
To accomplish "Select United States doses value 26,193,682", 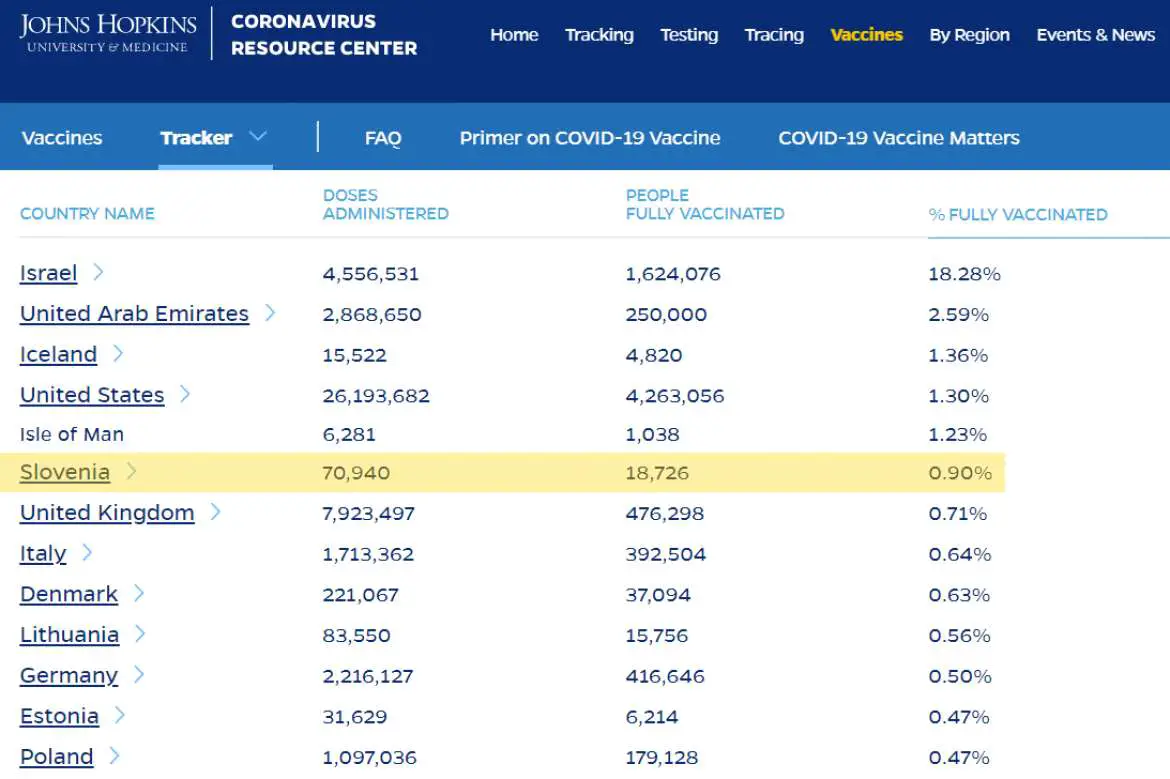I will 376,395.
